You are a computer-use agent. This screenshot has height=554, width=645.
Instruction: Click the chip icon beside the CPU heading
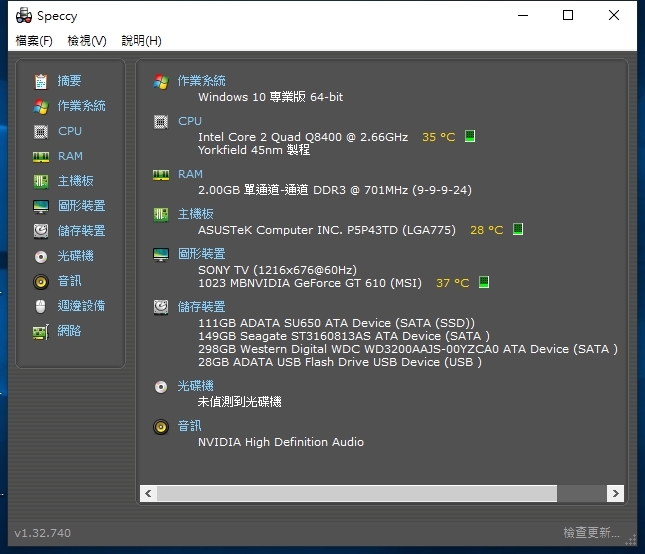(161, 122)
